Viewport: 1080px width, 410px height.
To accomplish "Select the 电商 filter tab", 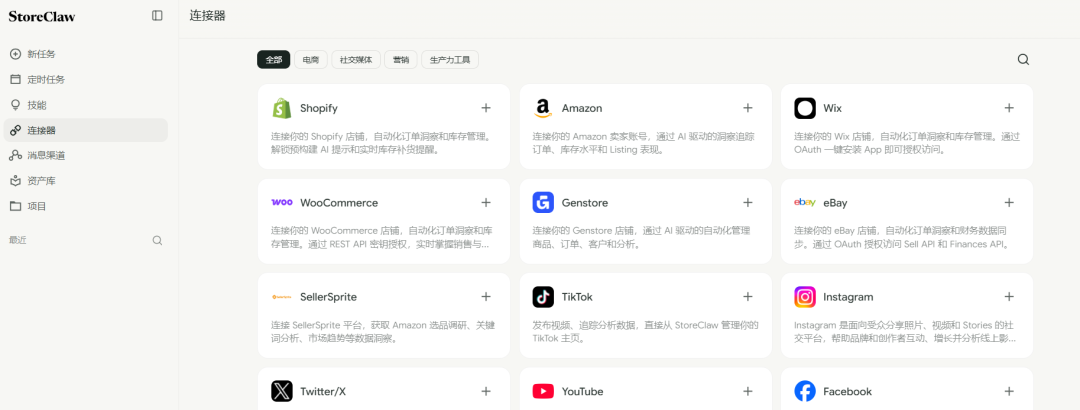I will click(x=311, y=60).
